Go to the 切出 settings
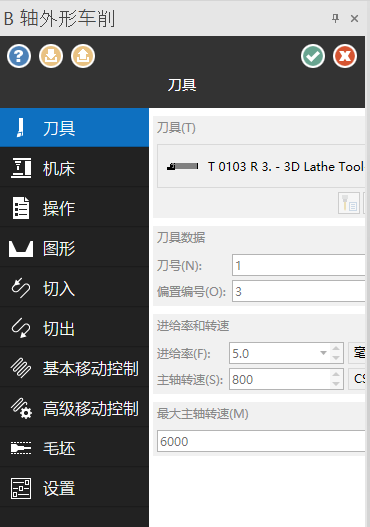Image resolution: width=370 pixels, height=527 pixels. point(74,328)
